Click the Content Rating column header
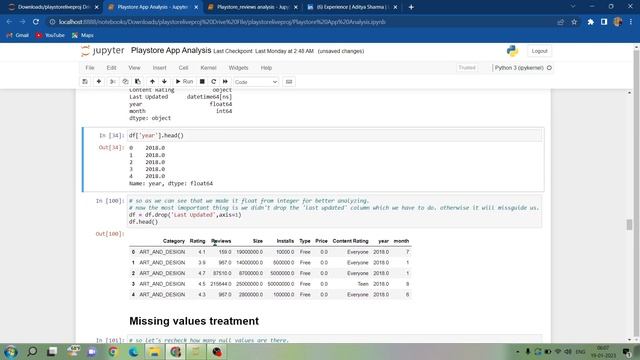This screenshot has height=360, width=640. (350, 241)
